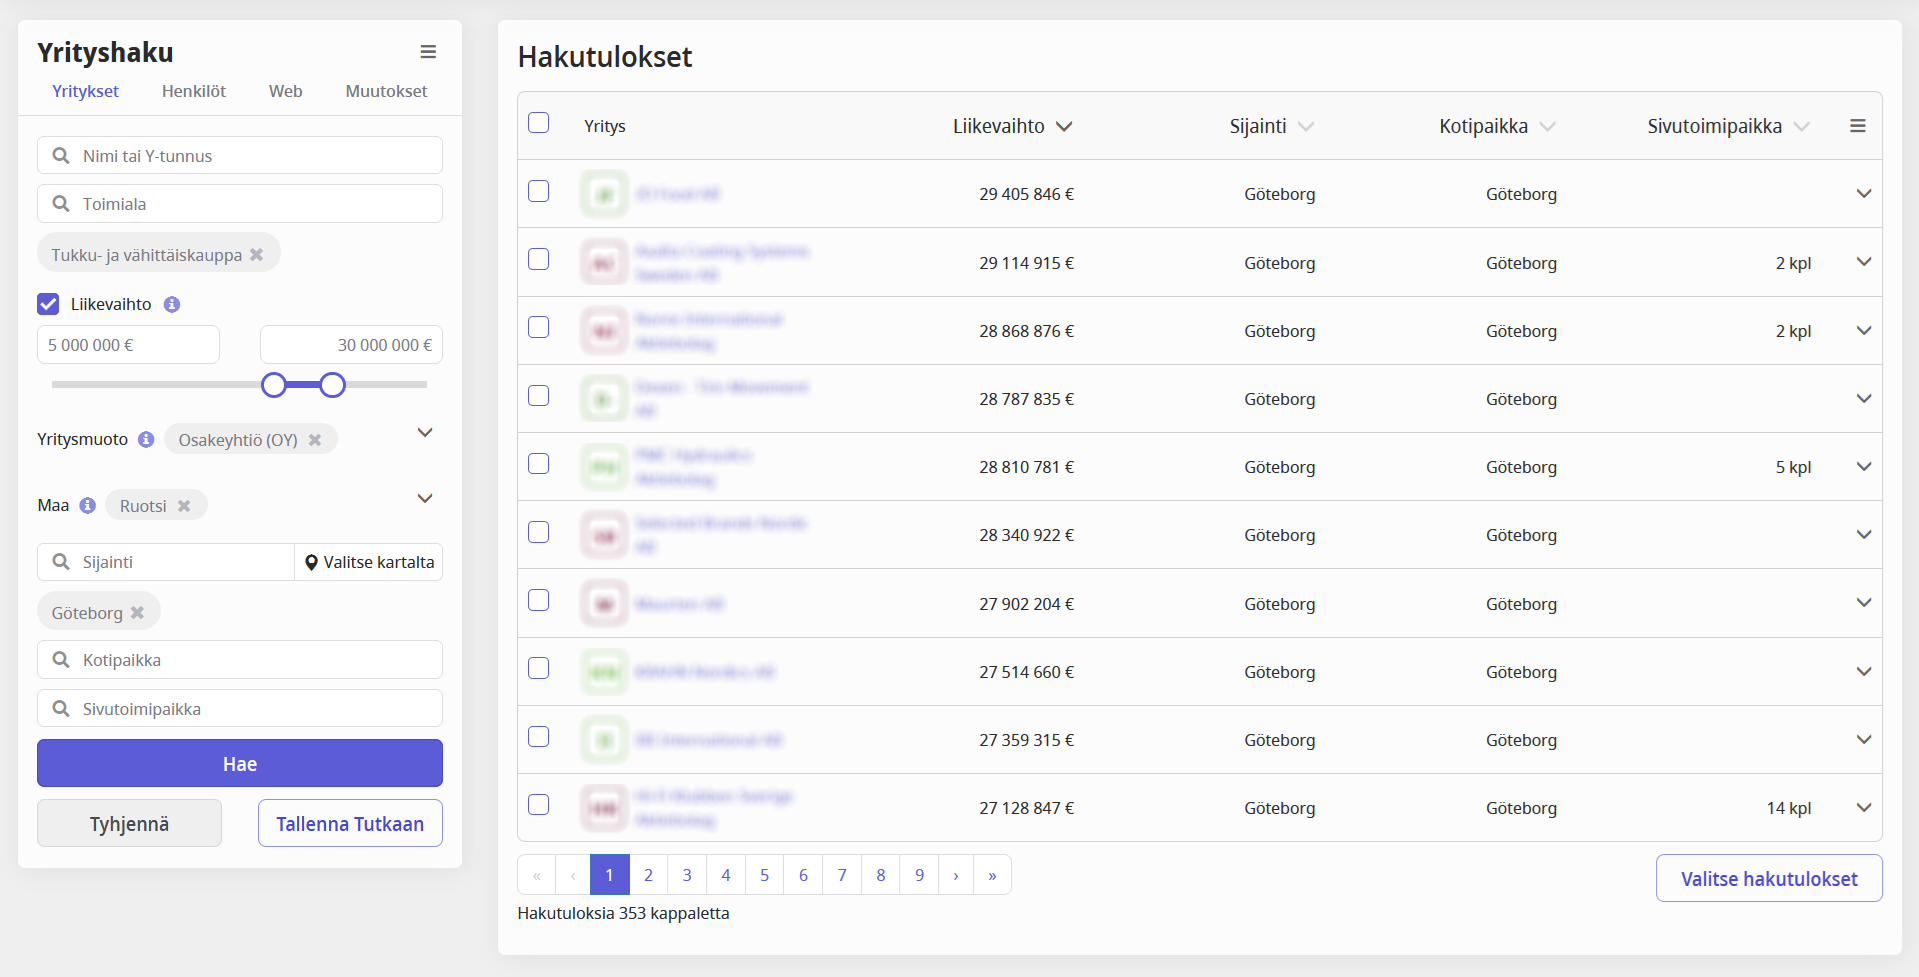Check the row with 28 868 876 € revenue
Screen dimensions: 1919x977
539,327
